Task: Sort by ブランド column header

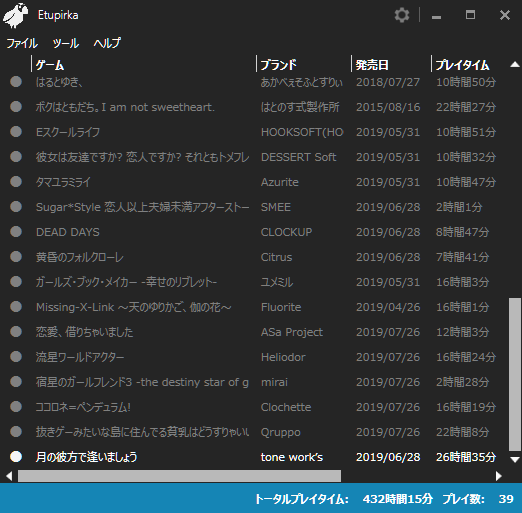Action: (x=304, y=64)
